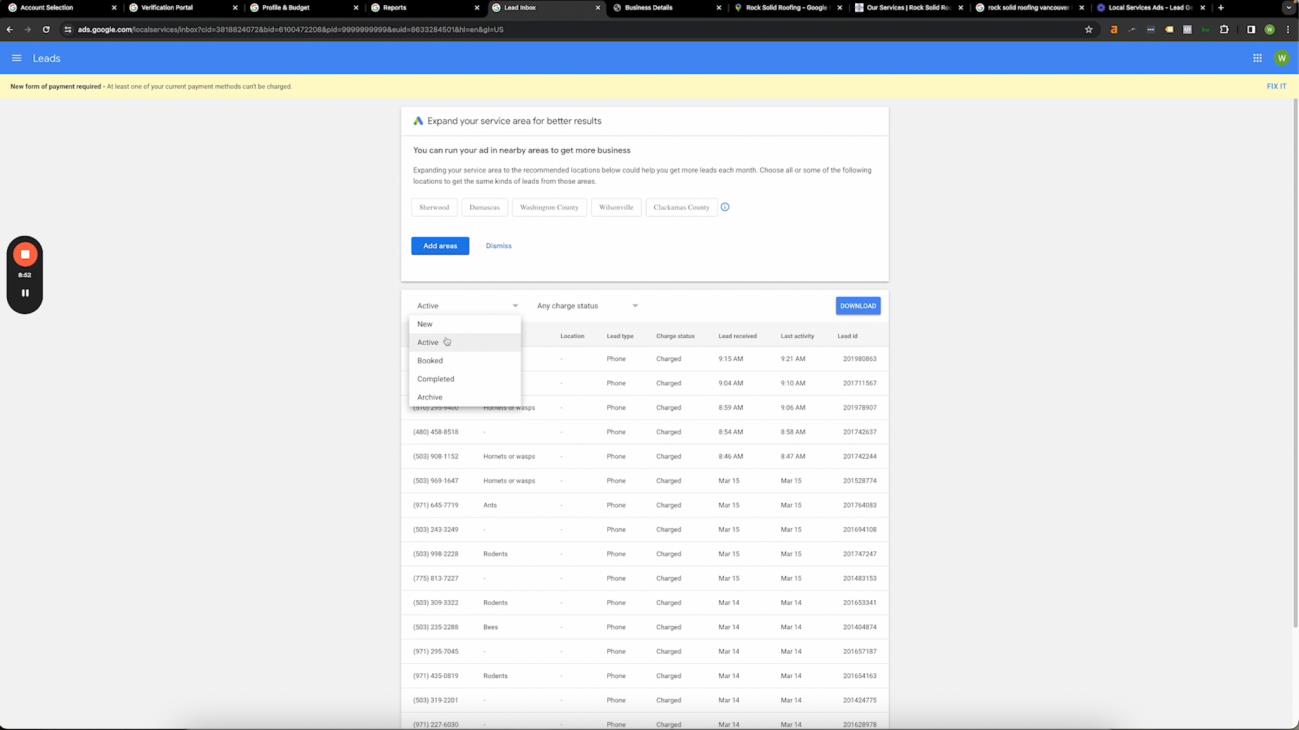
Task: Open the hamburger navigation menu beside Leads
Action: pyautogui.click(x=17, y=58)
